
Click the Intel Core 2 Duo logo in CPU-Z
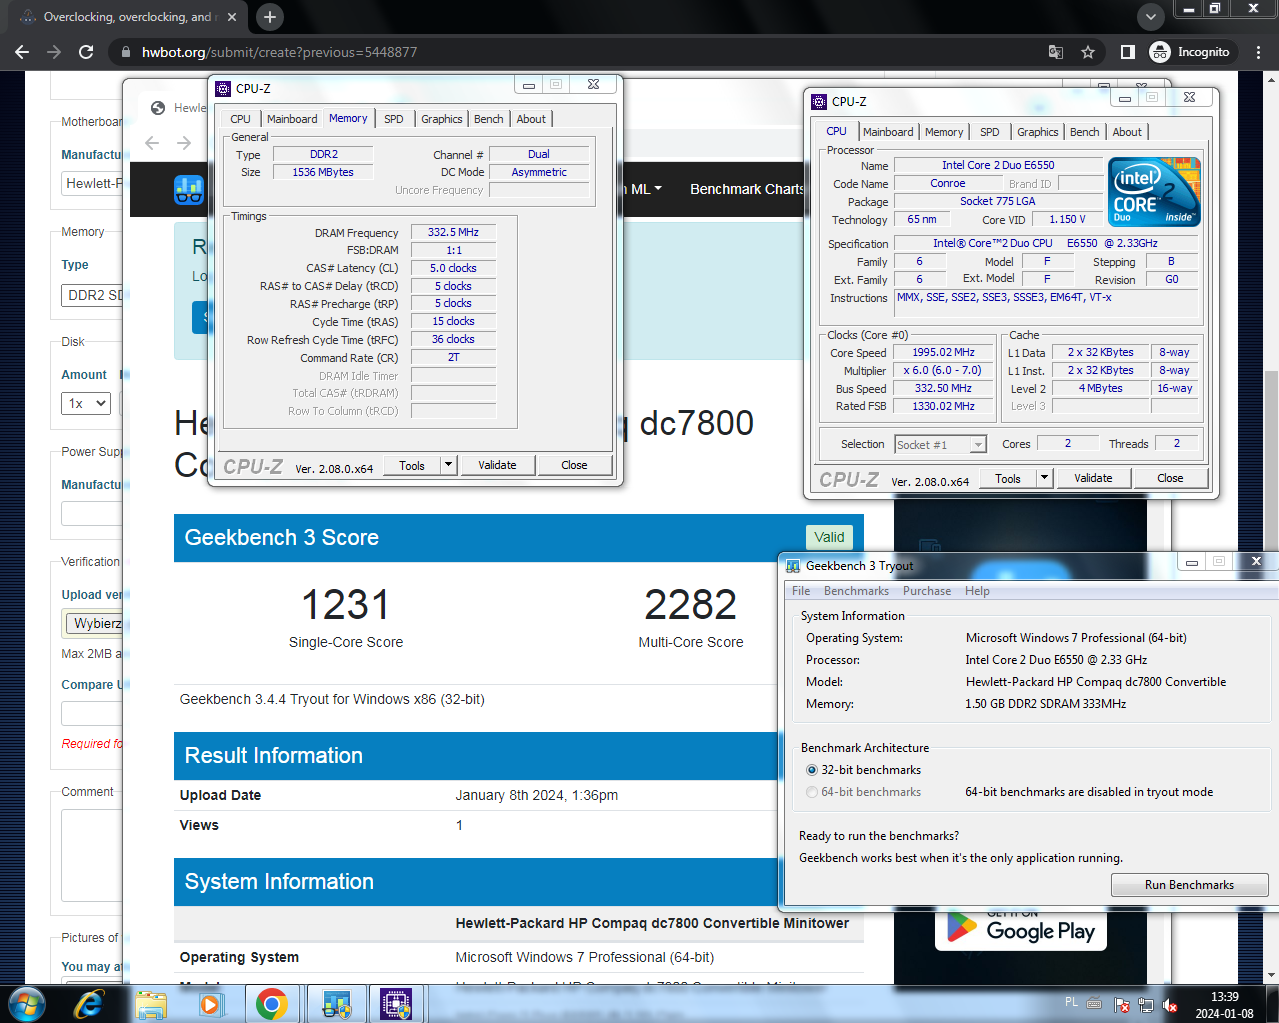coord(1155,192)
